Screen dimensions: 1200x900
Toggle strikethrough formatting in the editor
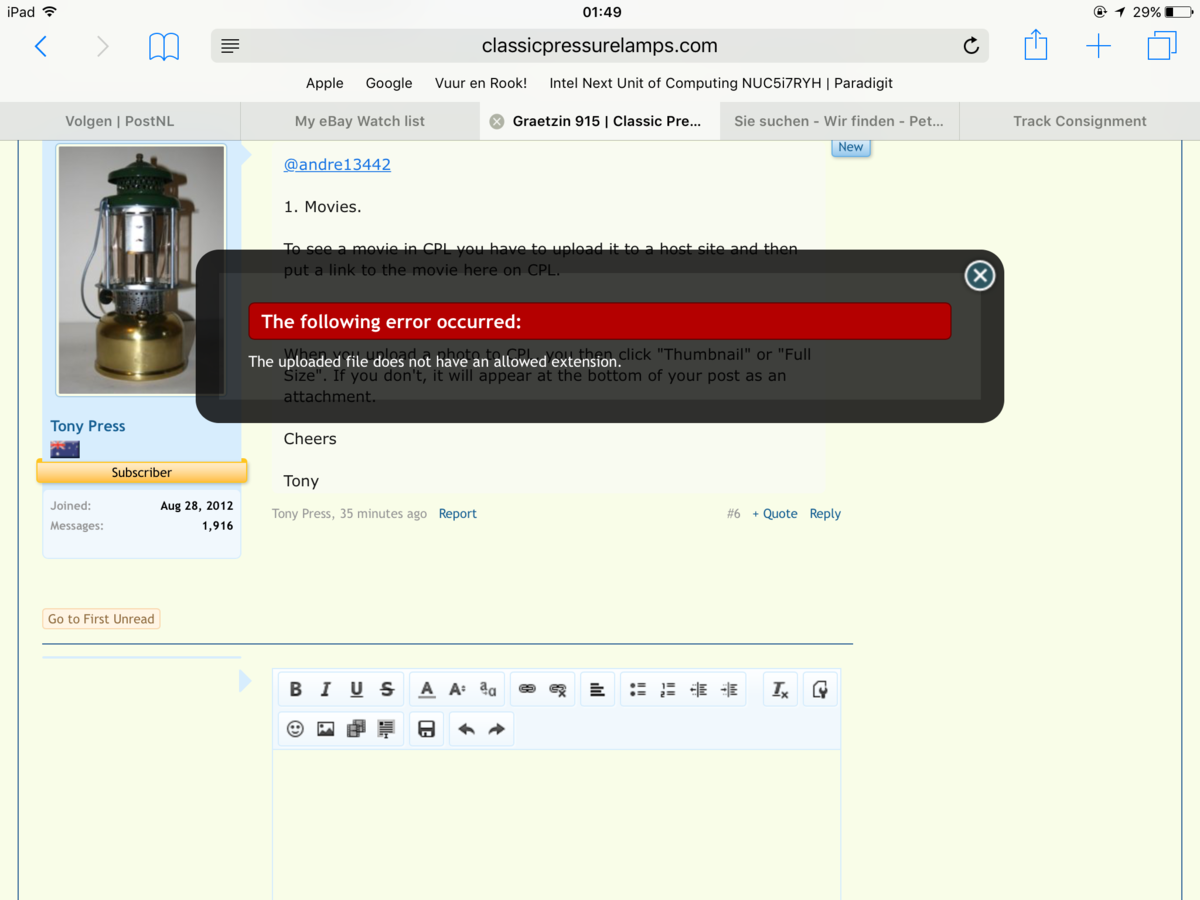click(387, 689)
